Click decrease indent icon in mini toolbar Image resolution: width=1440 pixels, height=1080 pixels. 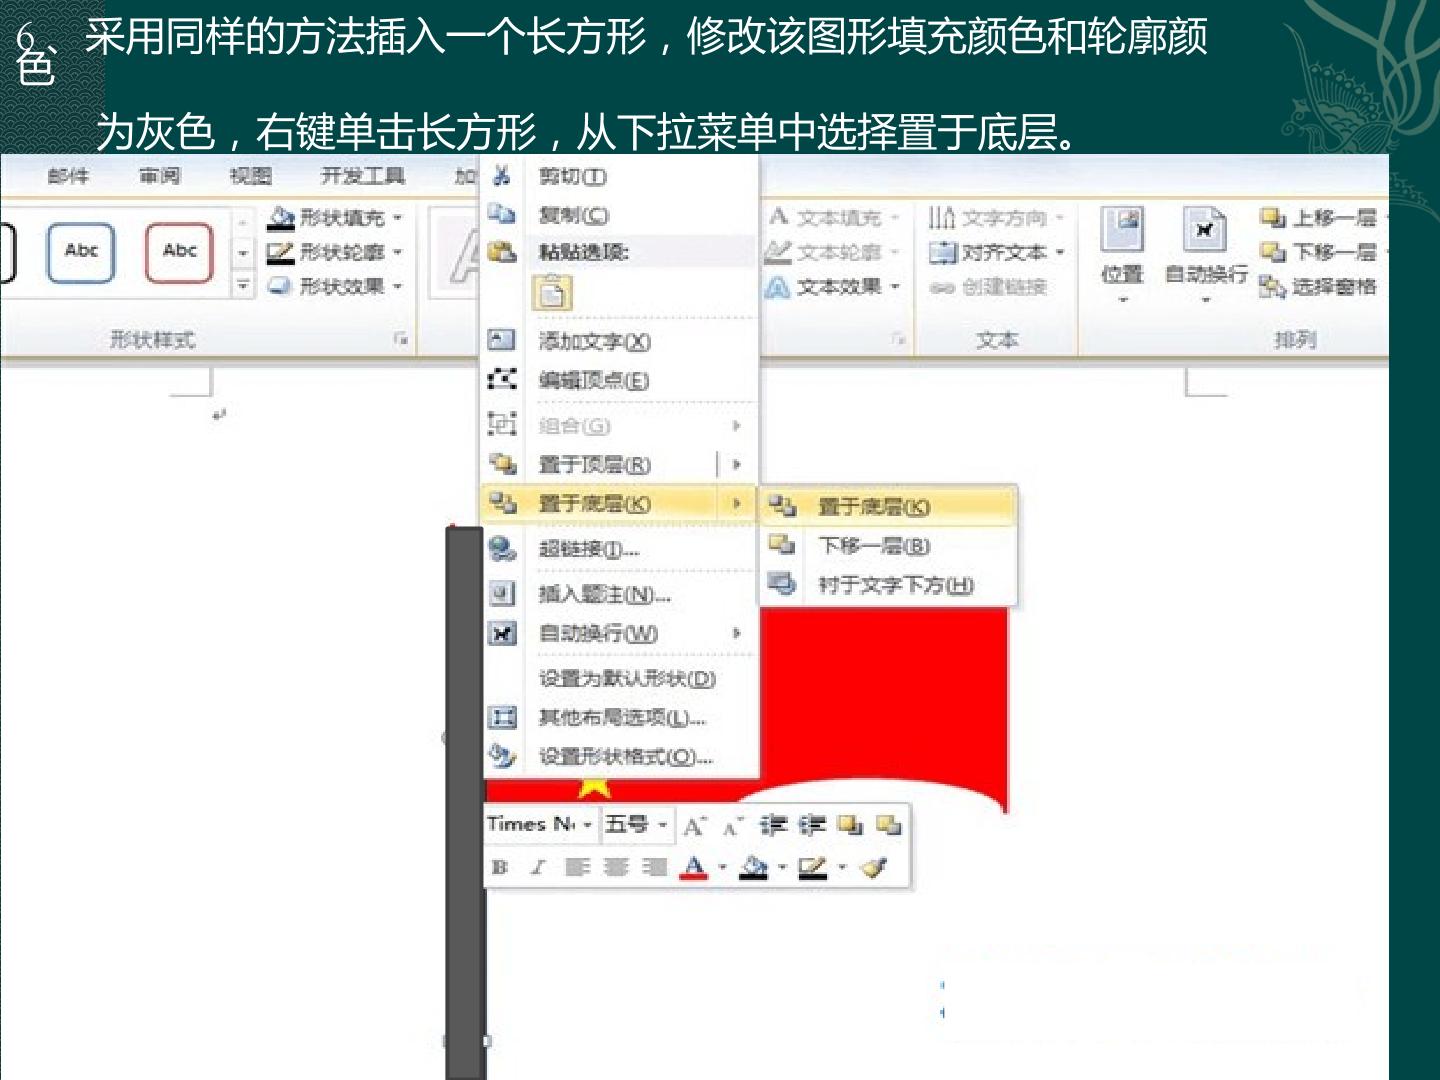tap(773, 825)
